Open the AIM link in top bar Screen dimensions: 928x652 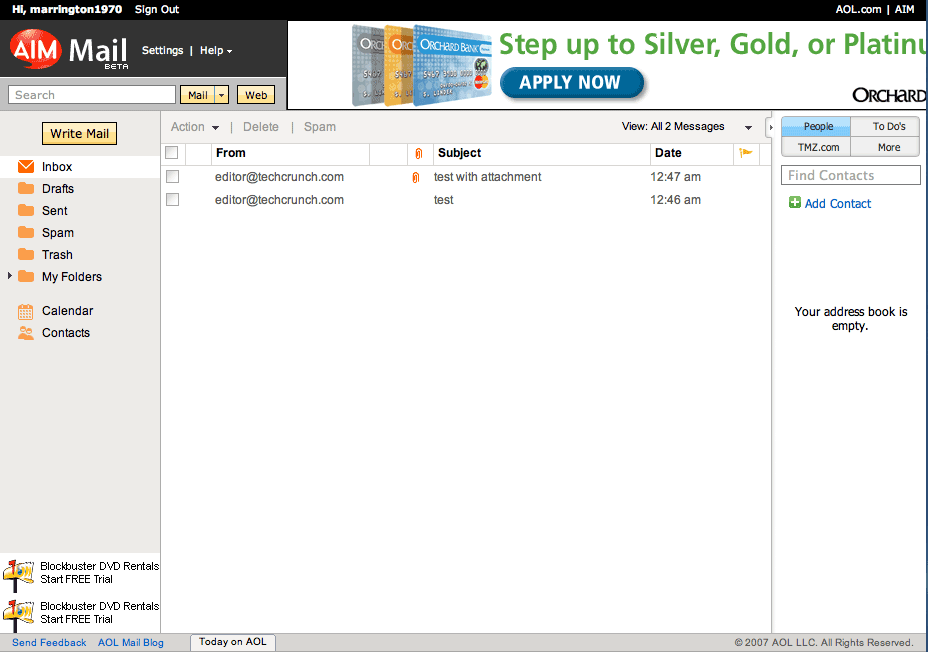904,9
